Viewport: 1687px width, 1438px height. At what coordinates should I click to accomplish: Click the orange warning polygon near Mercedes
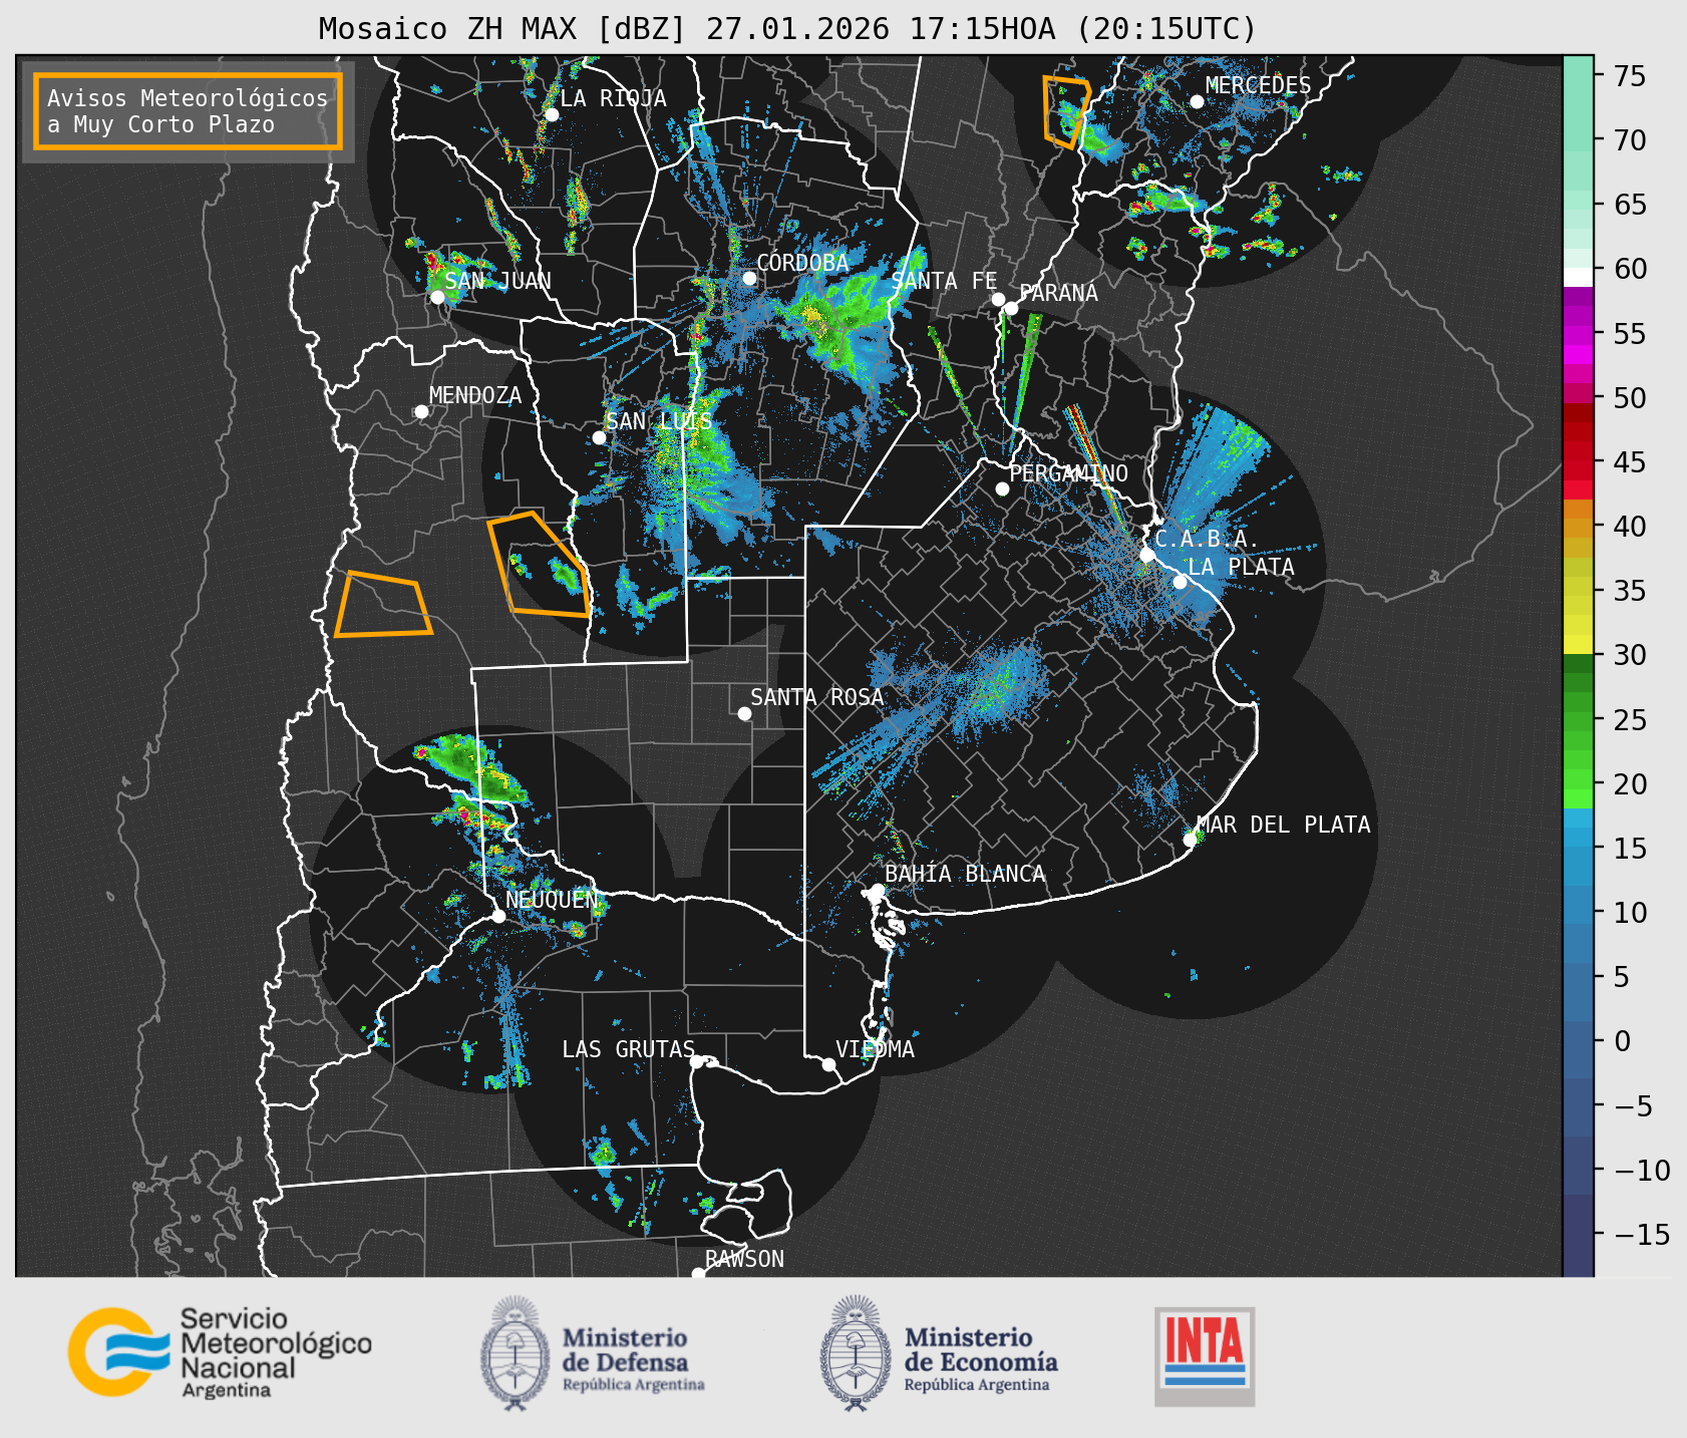(1066, 112)
